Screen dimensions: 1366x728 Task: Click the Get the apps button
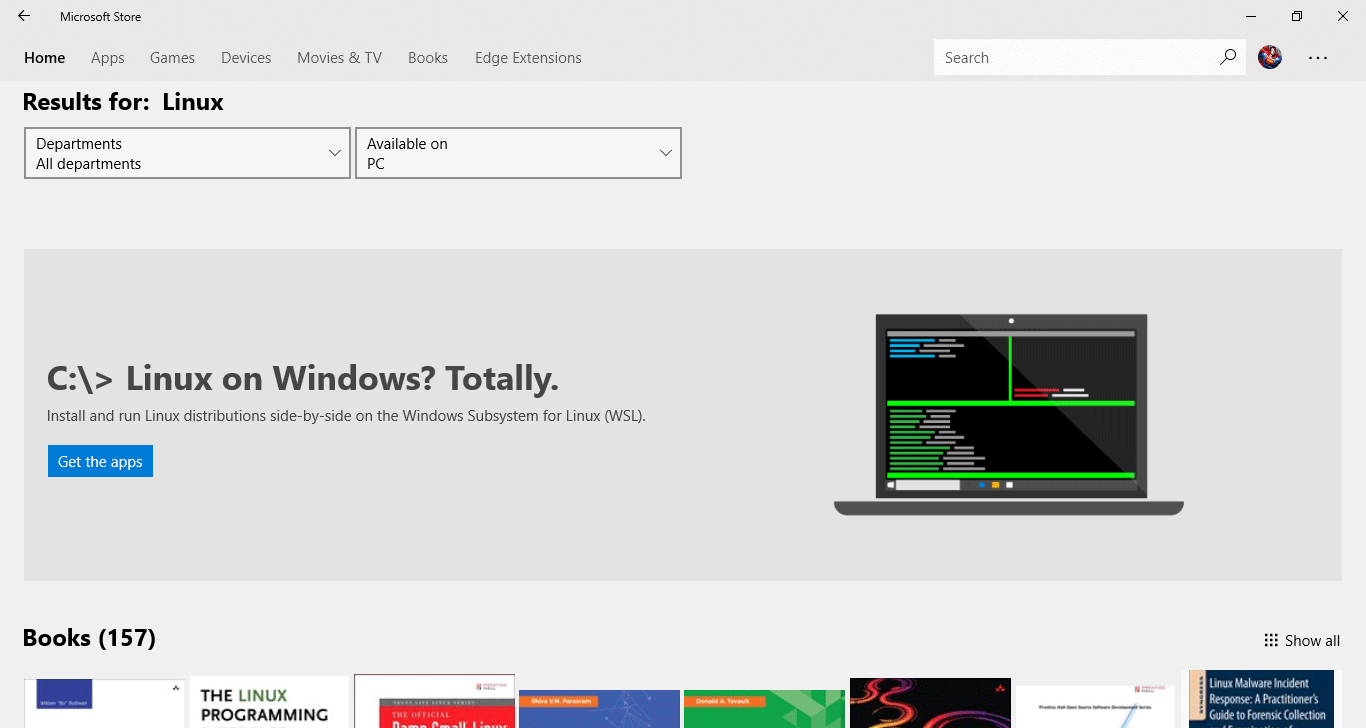click(100, 461)
